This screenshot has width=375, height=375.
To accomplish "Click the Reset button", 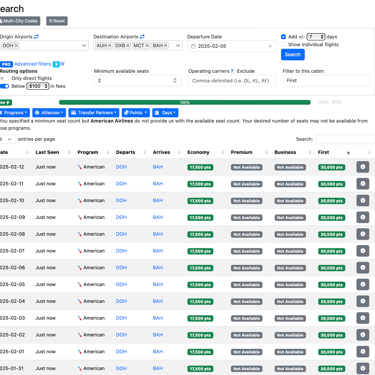I will coord(57,21).
